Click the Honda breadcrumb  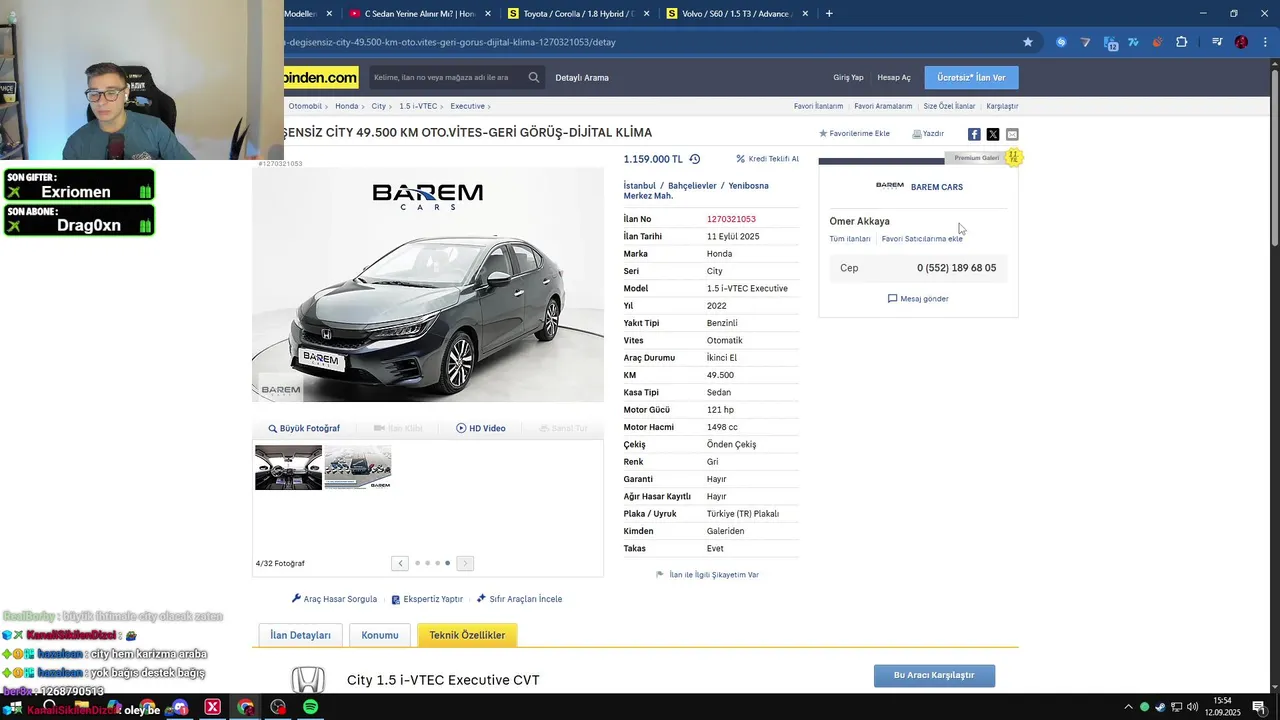[346, 106]
